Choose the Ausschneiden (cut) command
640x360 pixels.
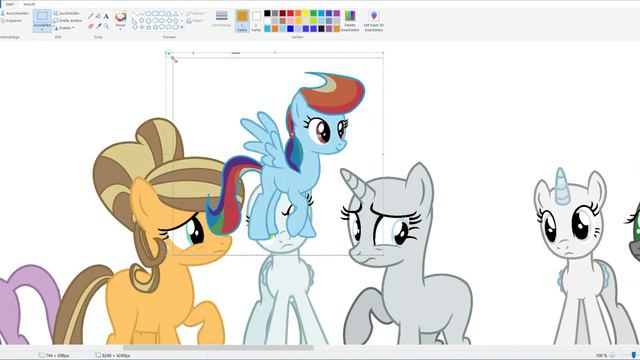14,13
